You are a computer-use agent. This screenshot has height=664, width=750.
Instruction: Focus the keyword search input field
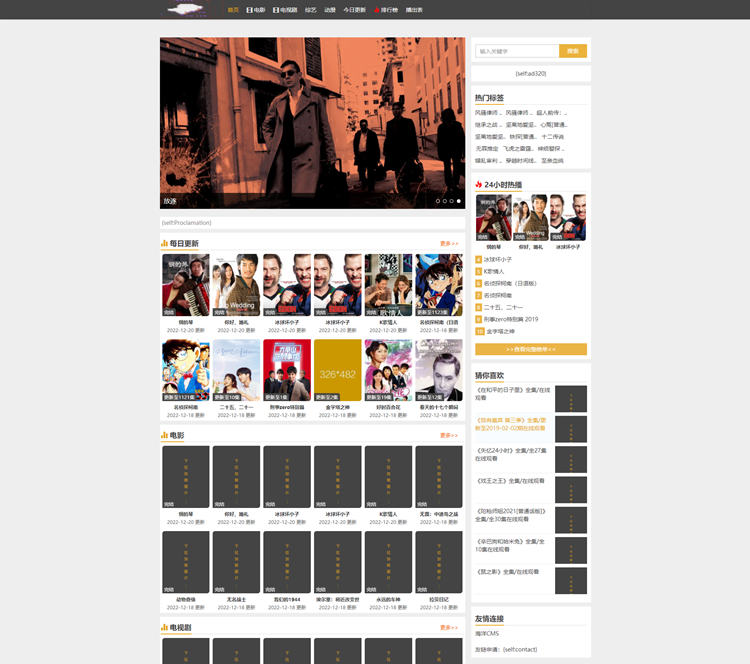point(517,51)
